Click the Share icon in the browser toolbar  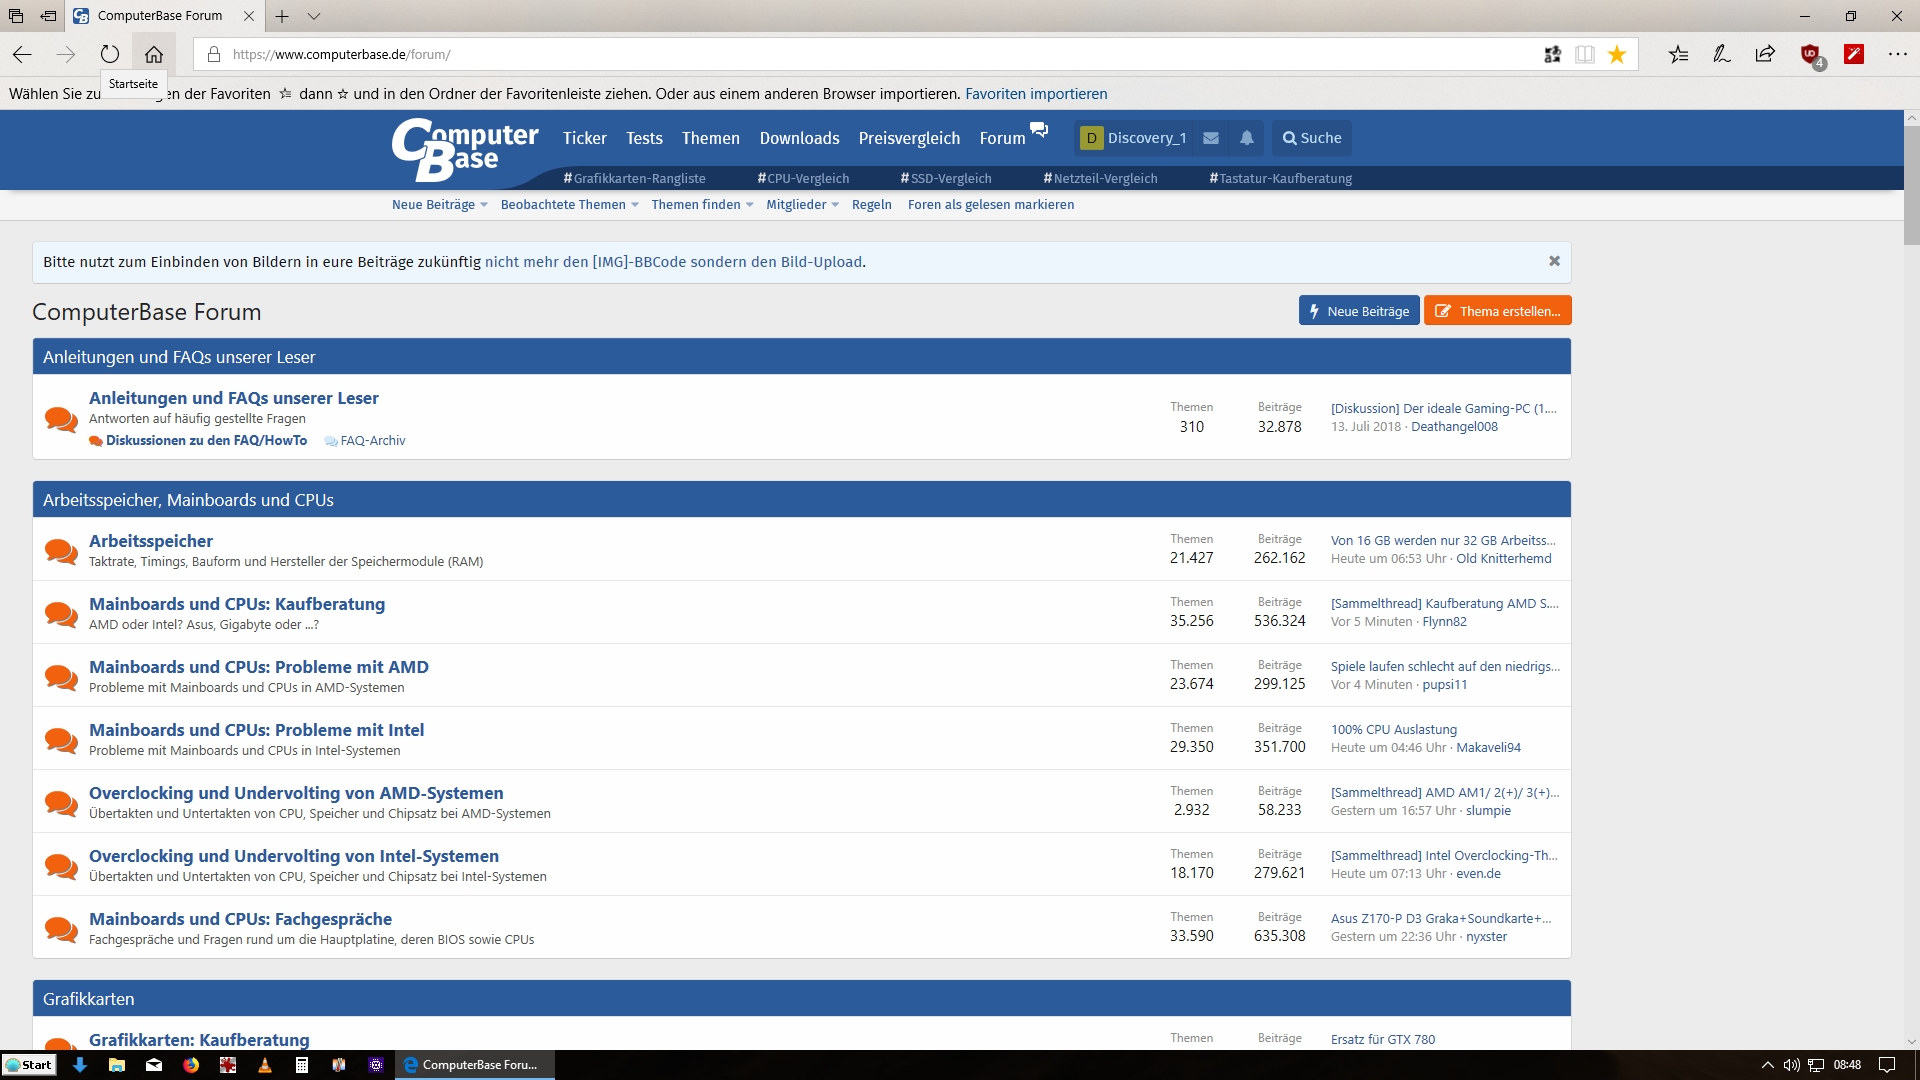coord(1765,55)
